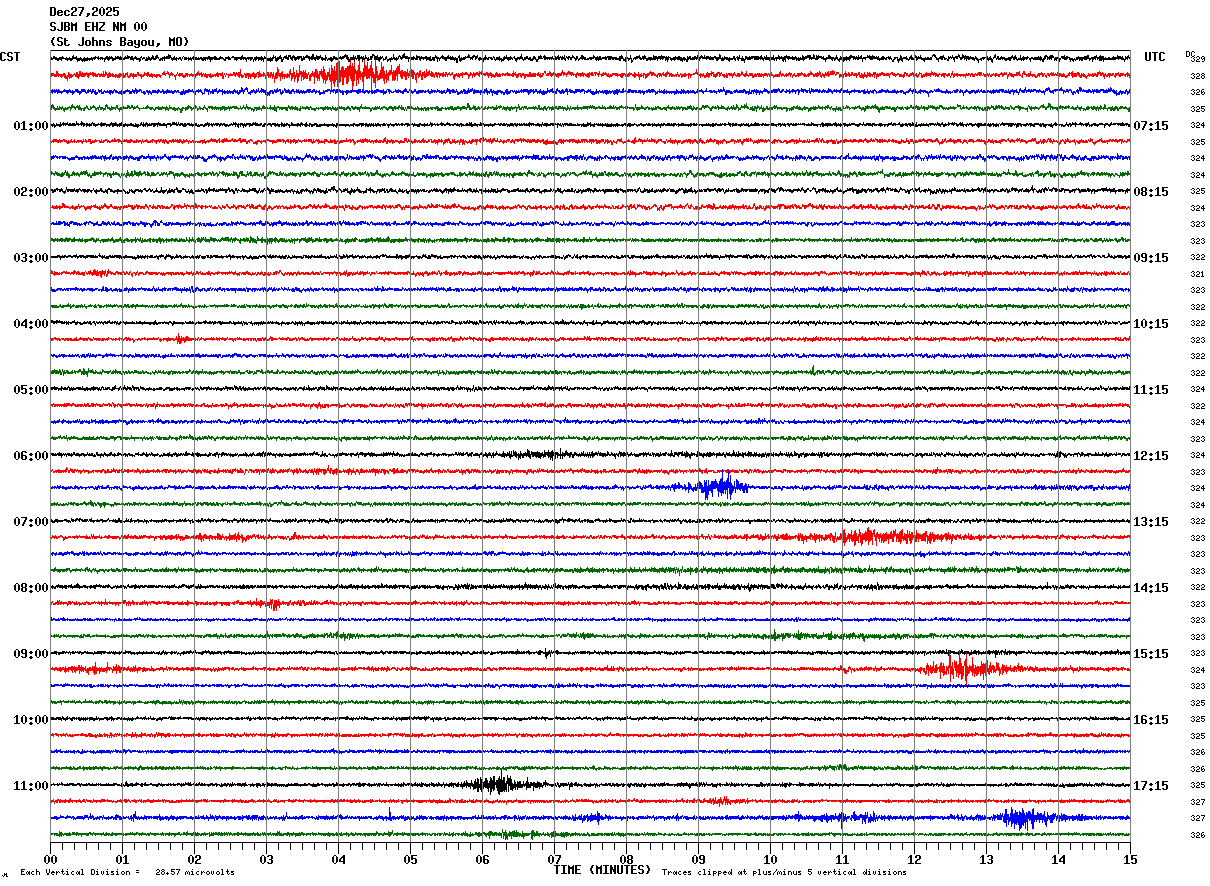Click the large red seismic burst in the top hour
Screen dimensions: 1210x886
click(355, 74)
